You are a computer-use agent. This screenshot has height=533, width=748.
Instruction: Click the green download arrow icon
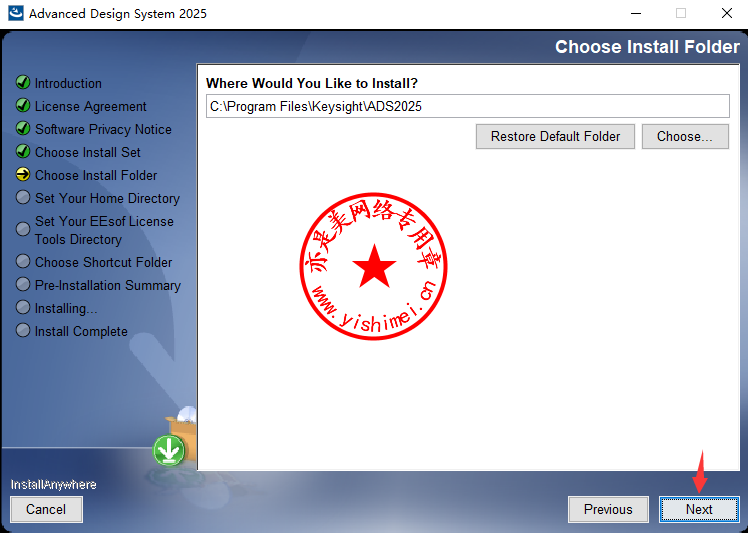tap(169, 451)
